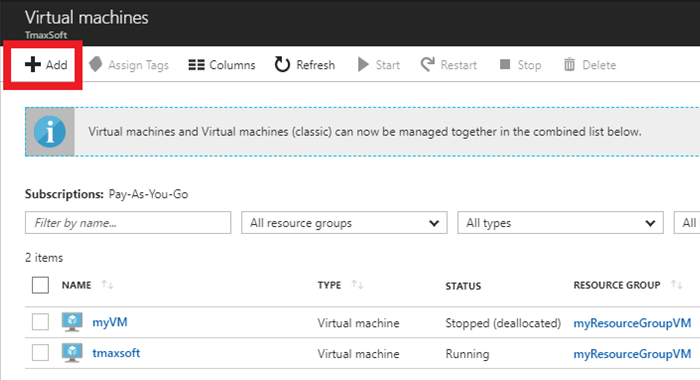This screenshot has width=700, height=380.
Task: Click the Assign Tags label
Action: (138, 65)
